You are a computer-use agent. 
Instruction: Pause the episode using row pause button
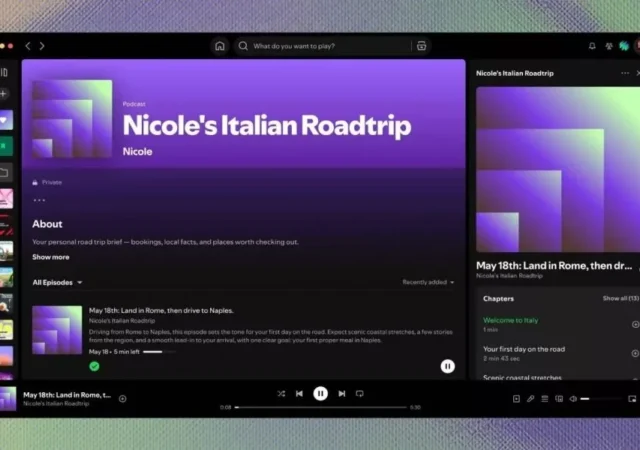point(447,366)
